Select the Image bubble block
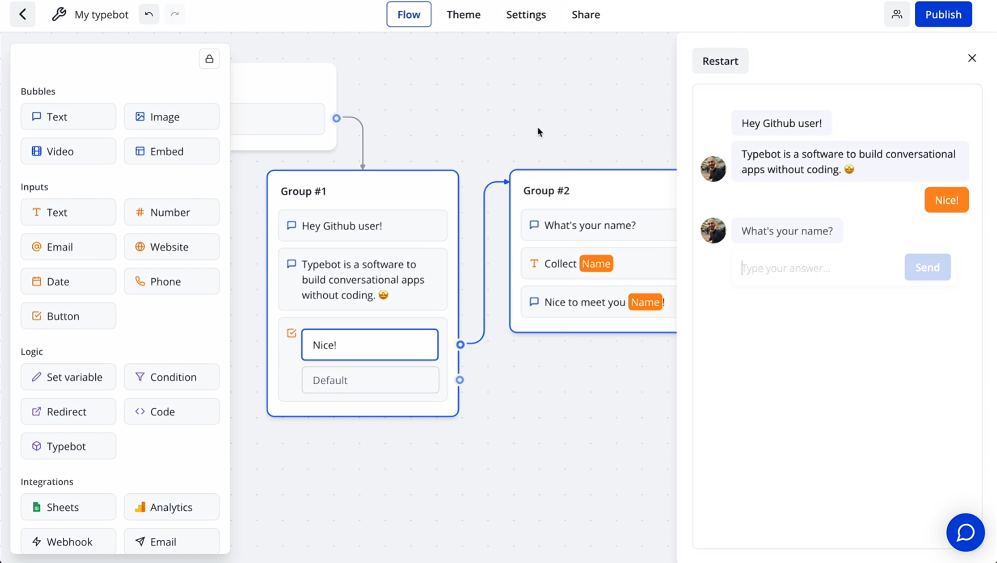Image resolution: width=997 pixels, height=563 pixels. coord(171,117)
